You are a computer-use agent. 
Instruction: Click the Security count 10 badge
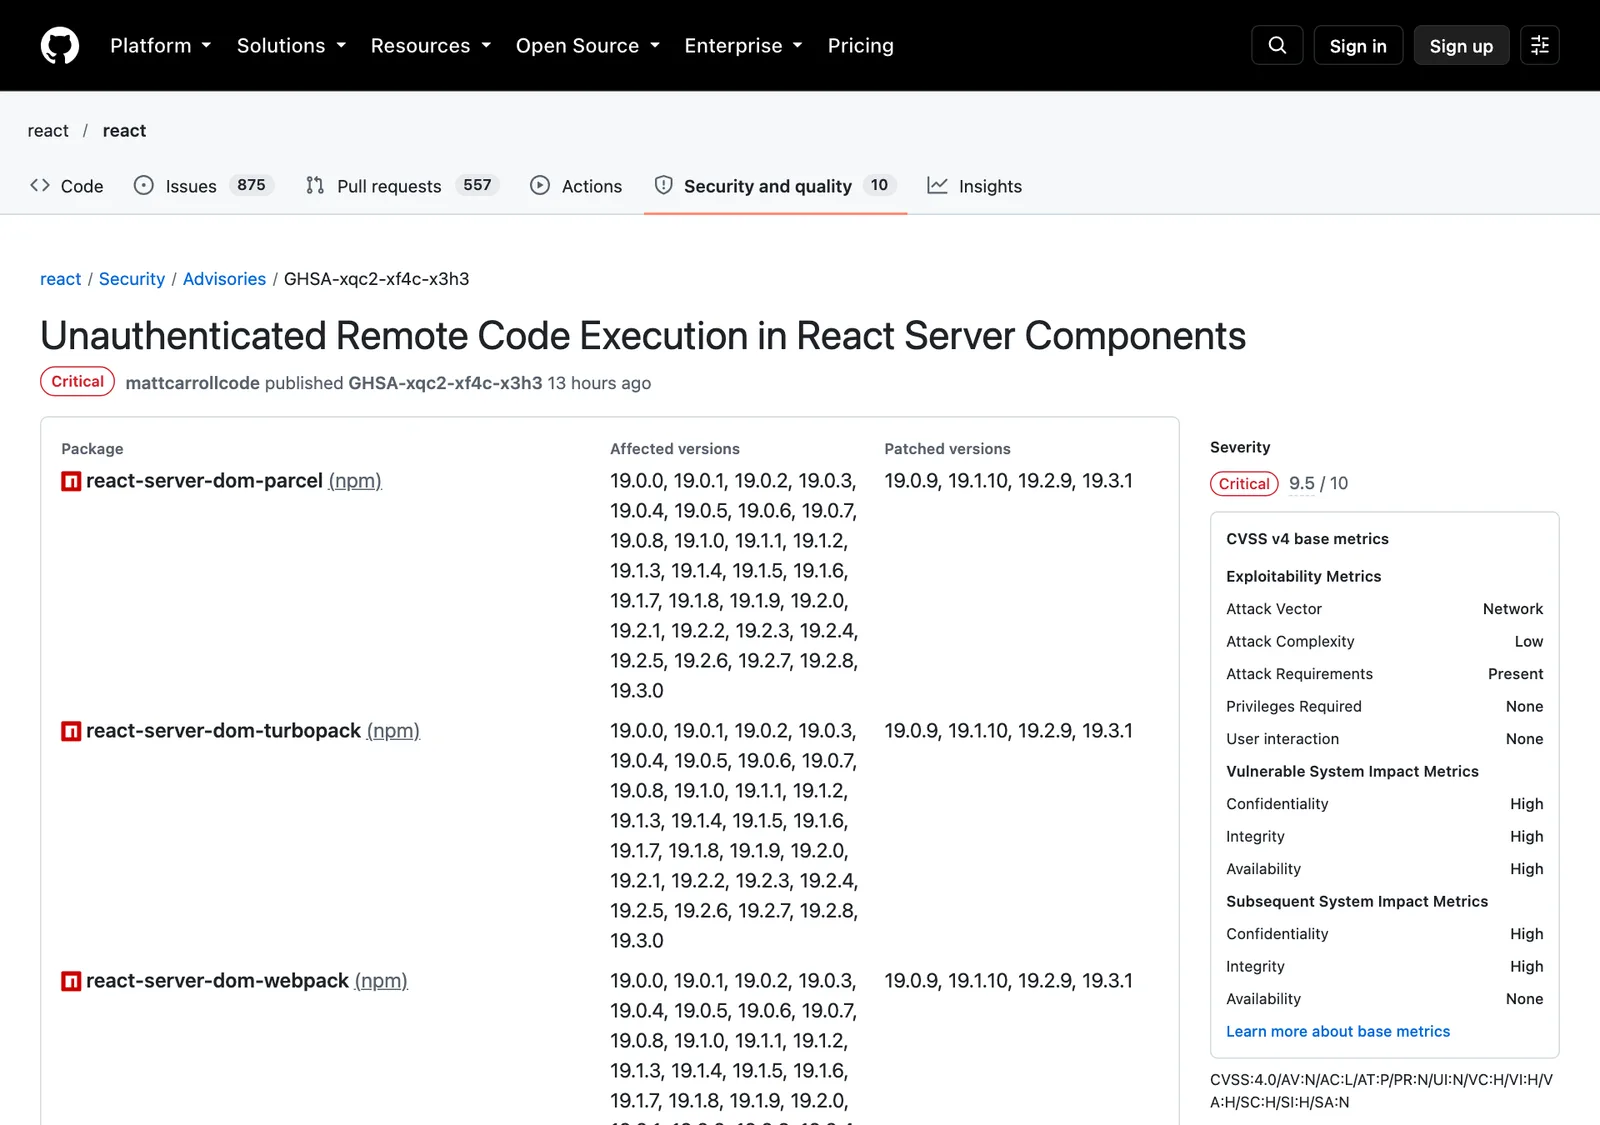click(879, 185)
